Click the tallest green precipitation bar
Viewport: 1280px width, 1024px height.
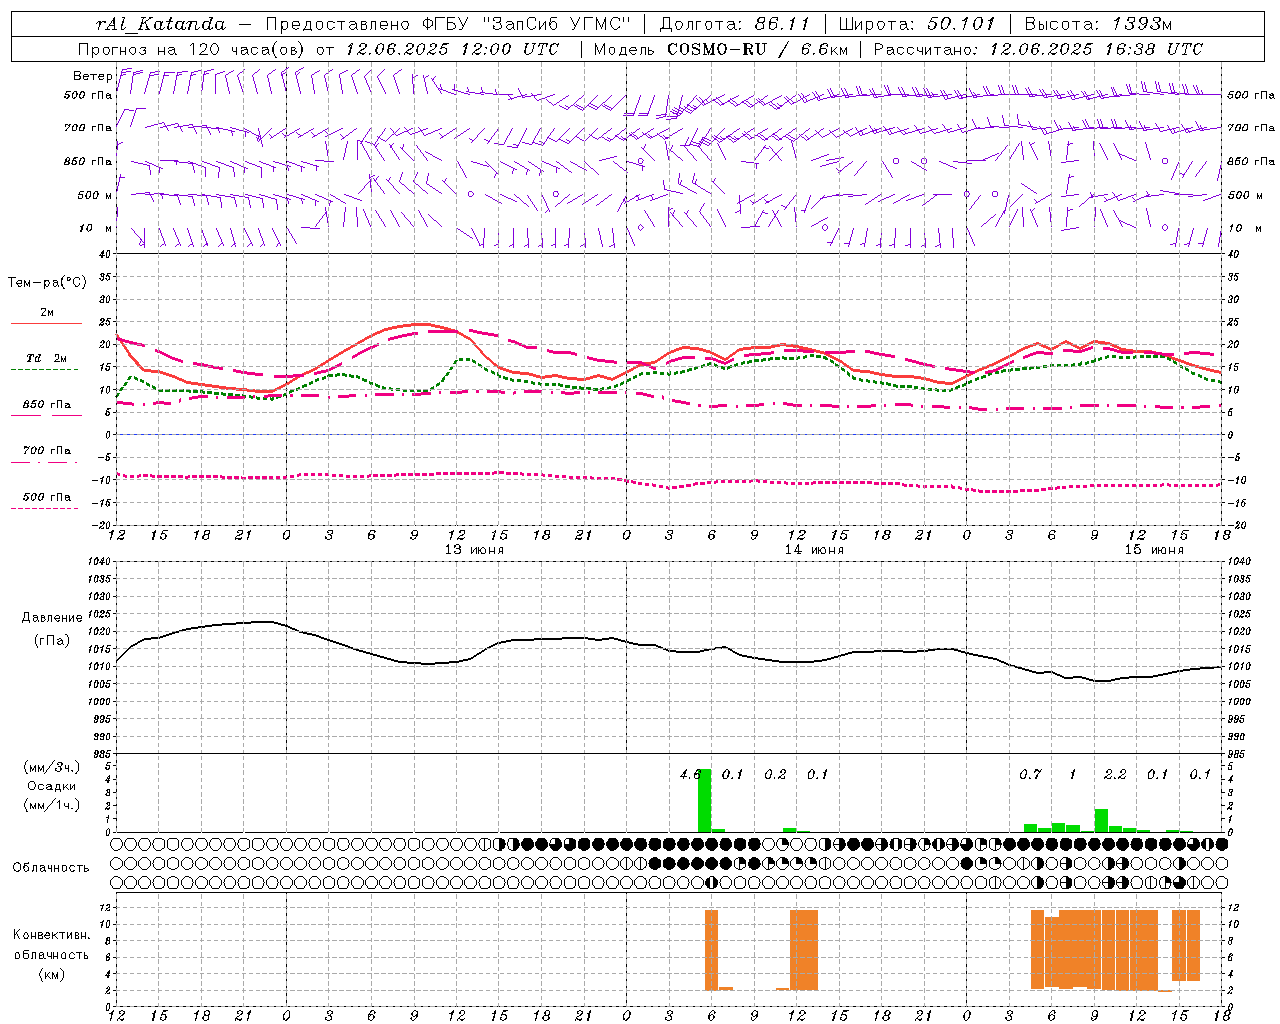[704, 800]
